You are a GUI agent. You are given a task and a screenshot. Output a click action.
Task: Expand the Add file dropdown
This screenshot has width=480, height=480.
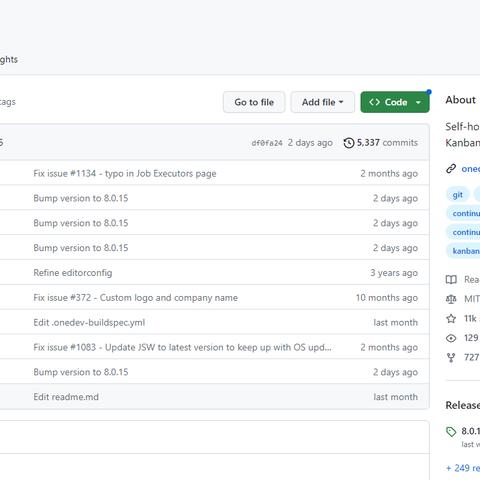(322, 102)
